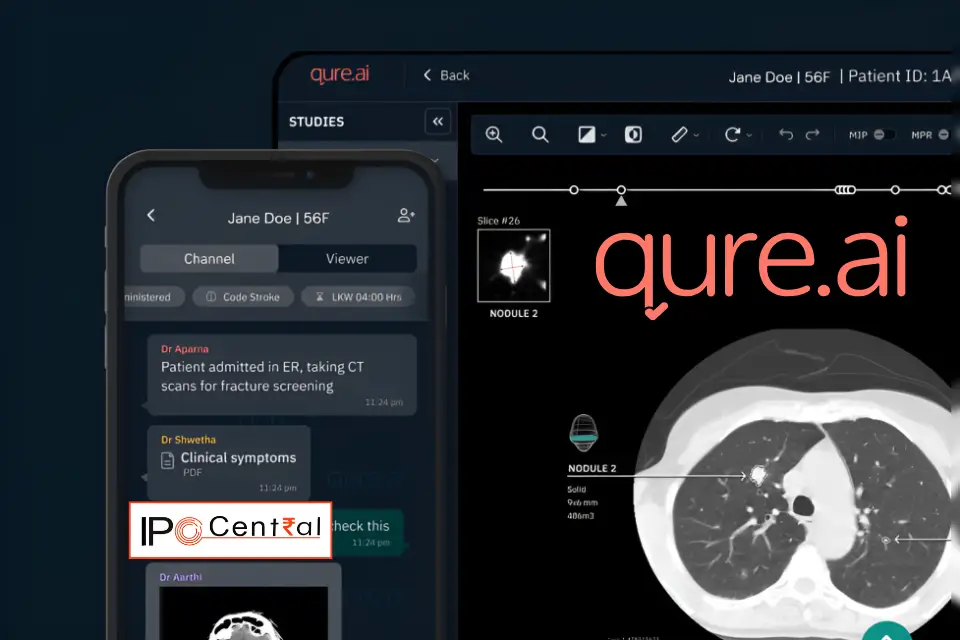
Task: Open the search tool in the viewer toolbar
Action: [x=540, y=134]
